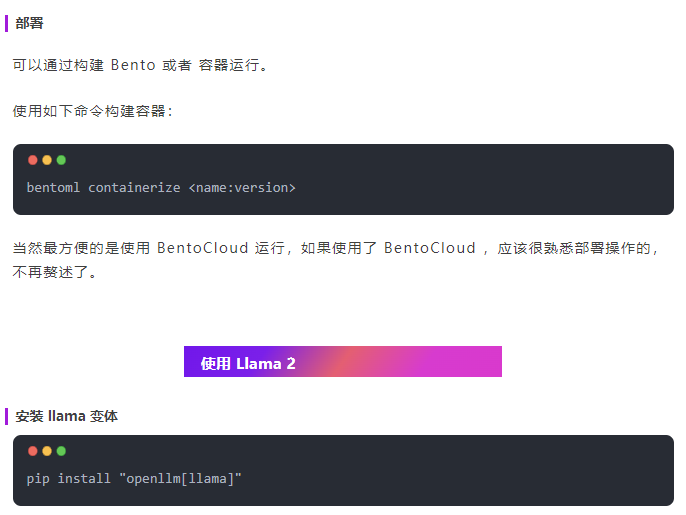Click green dot in pip install code block

[x=61, y=451]
